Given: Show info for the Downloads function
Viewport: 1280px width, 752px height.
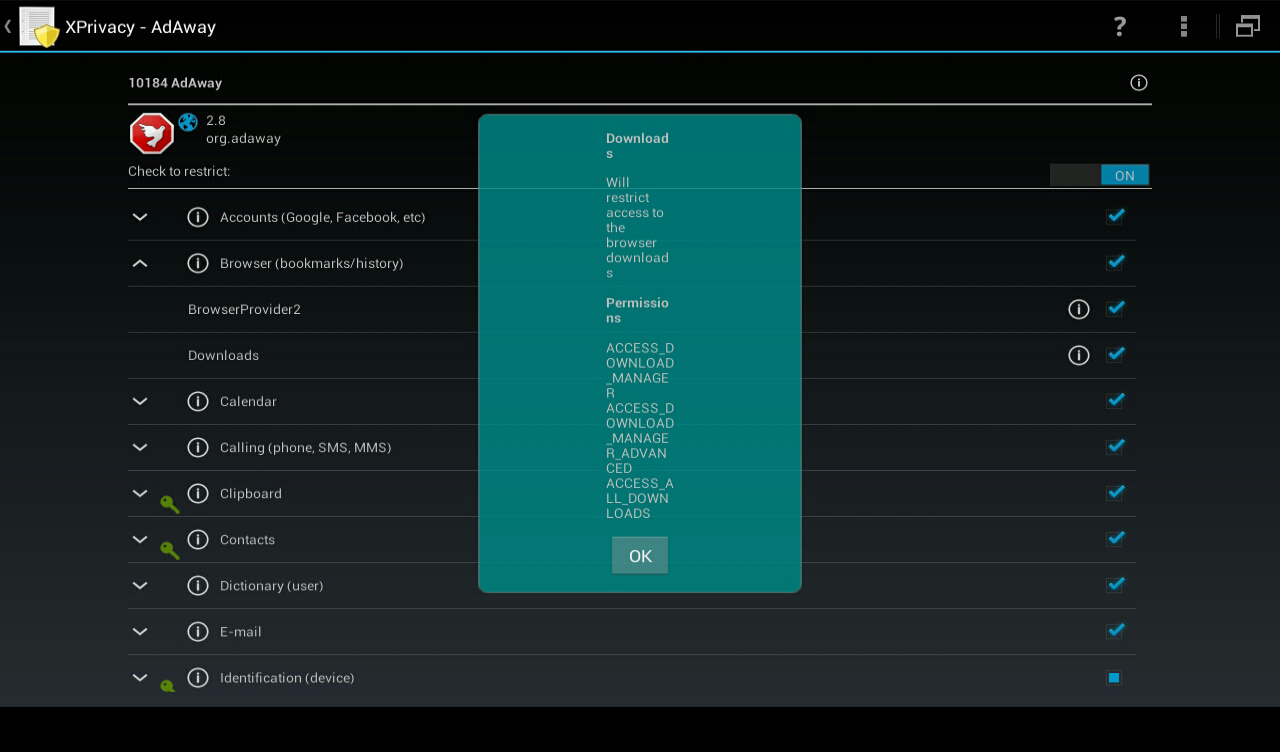Looking at the screenshot, I should (x=1079, y=355).
